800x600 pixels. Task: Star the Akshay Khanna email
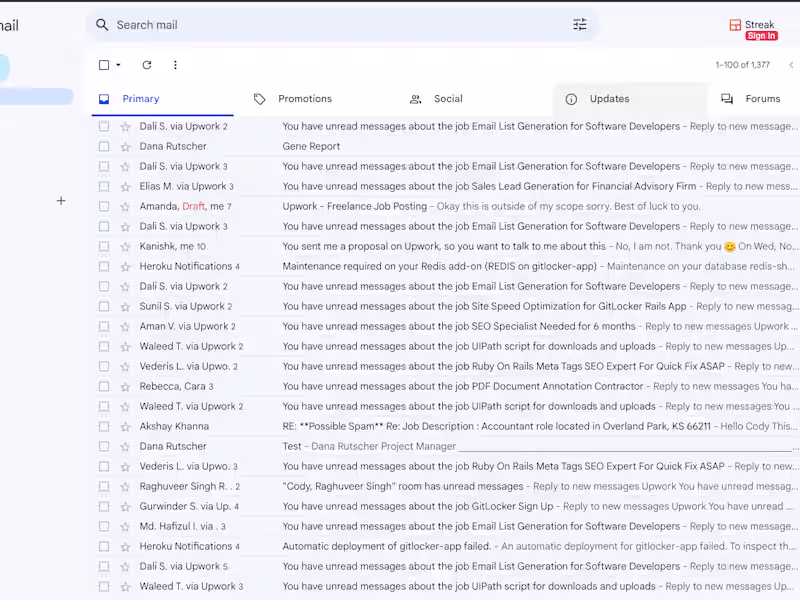[x=125, y=427]
